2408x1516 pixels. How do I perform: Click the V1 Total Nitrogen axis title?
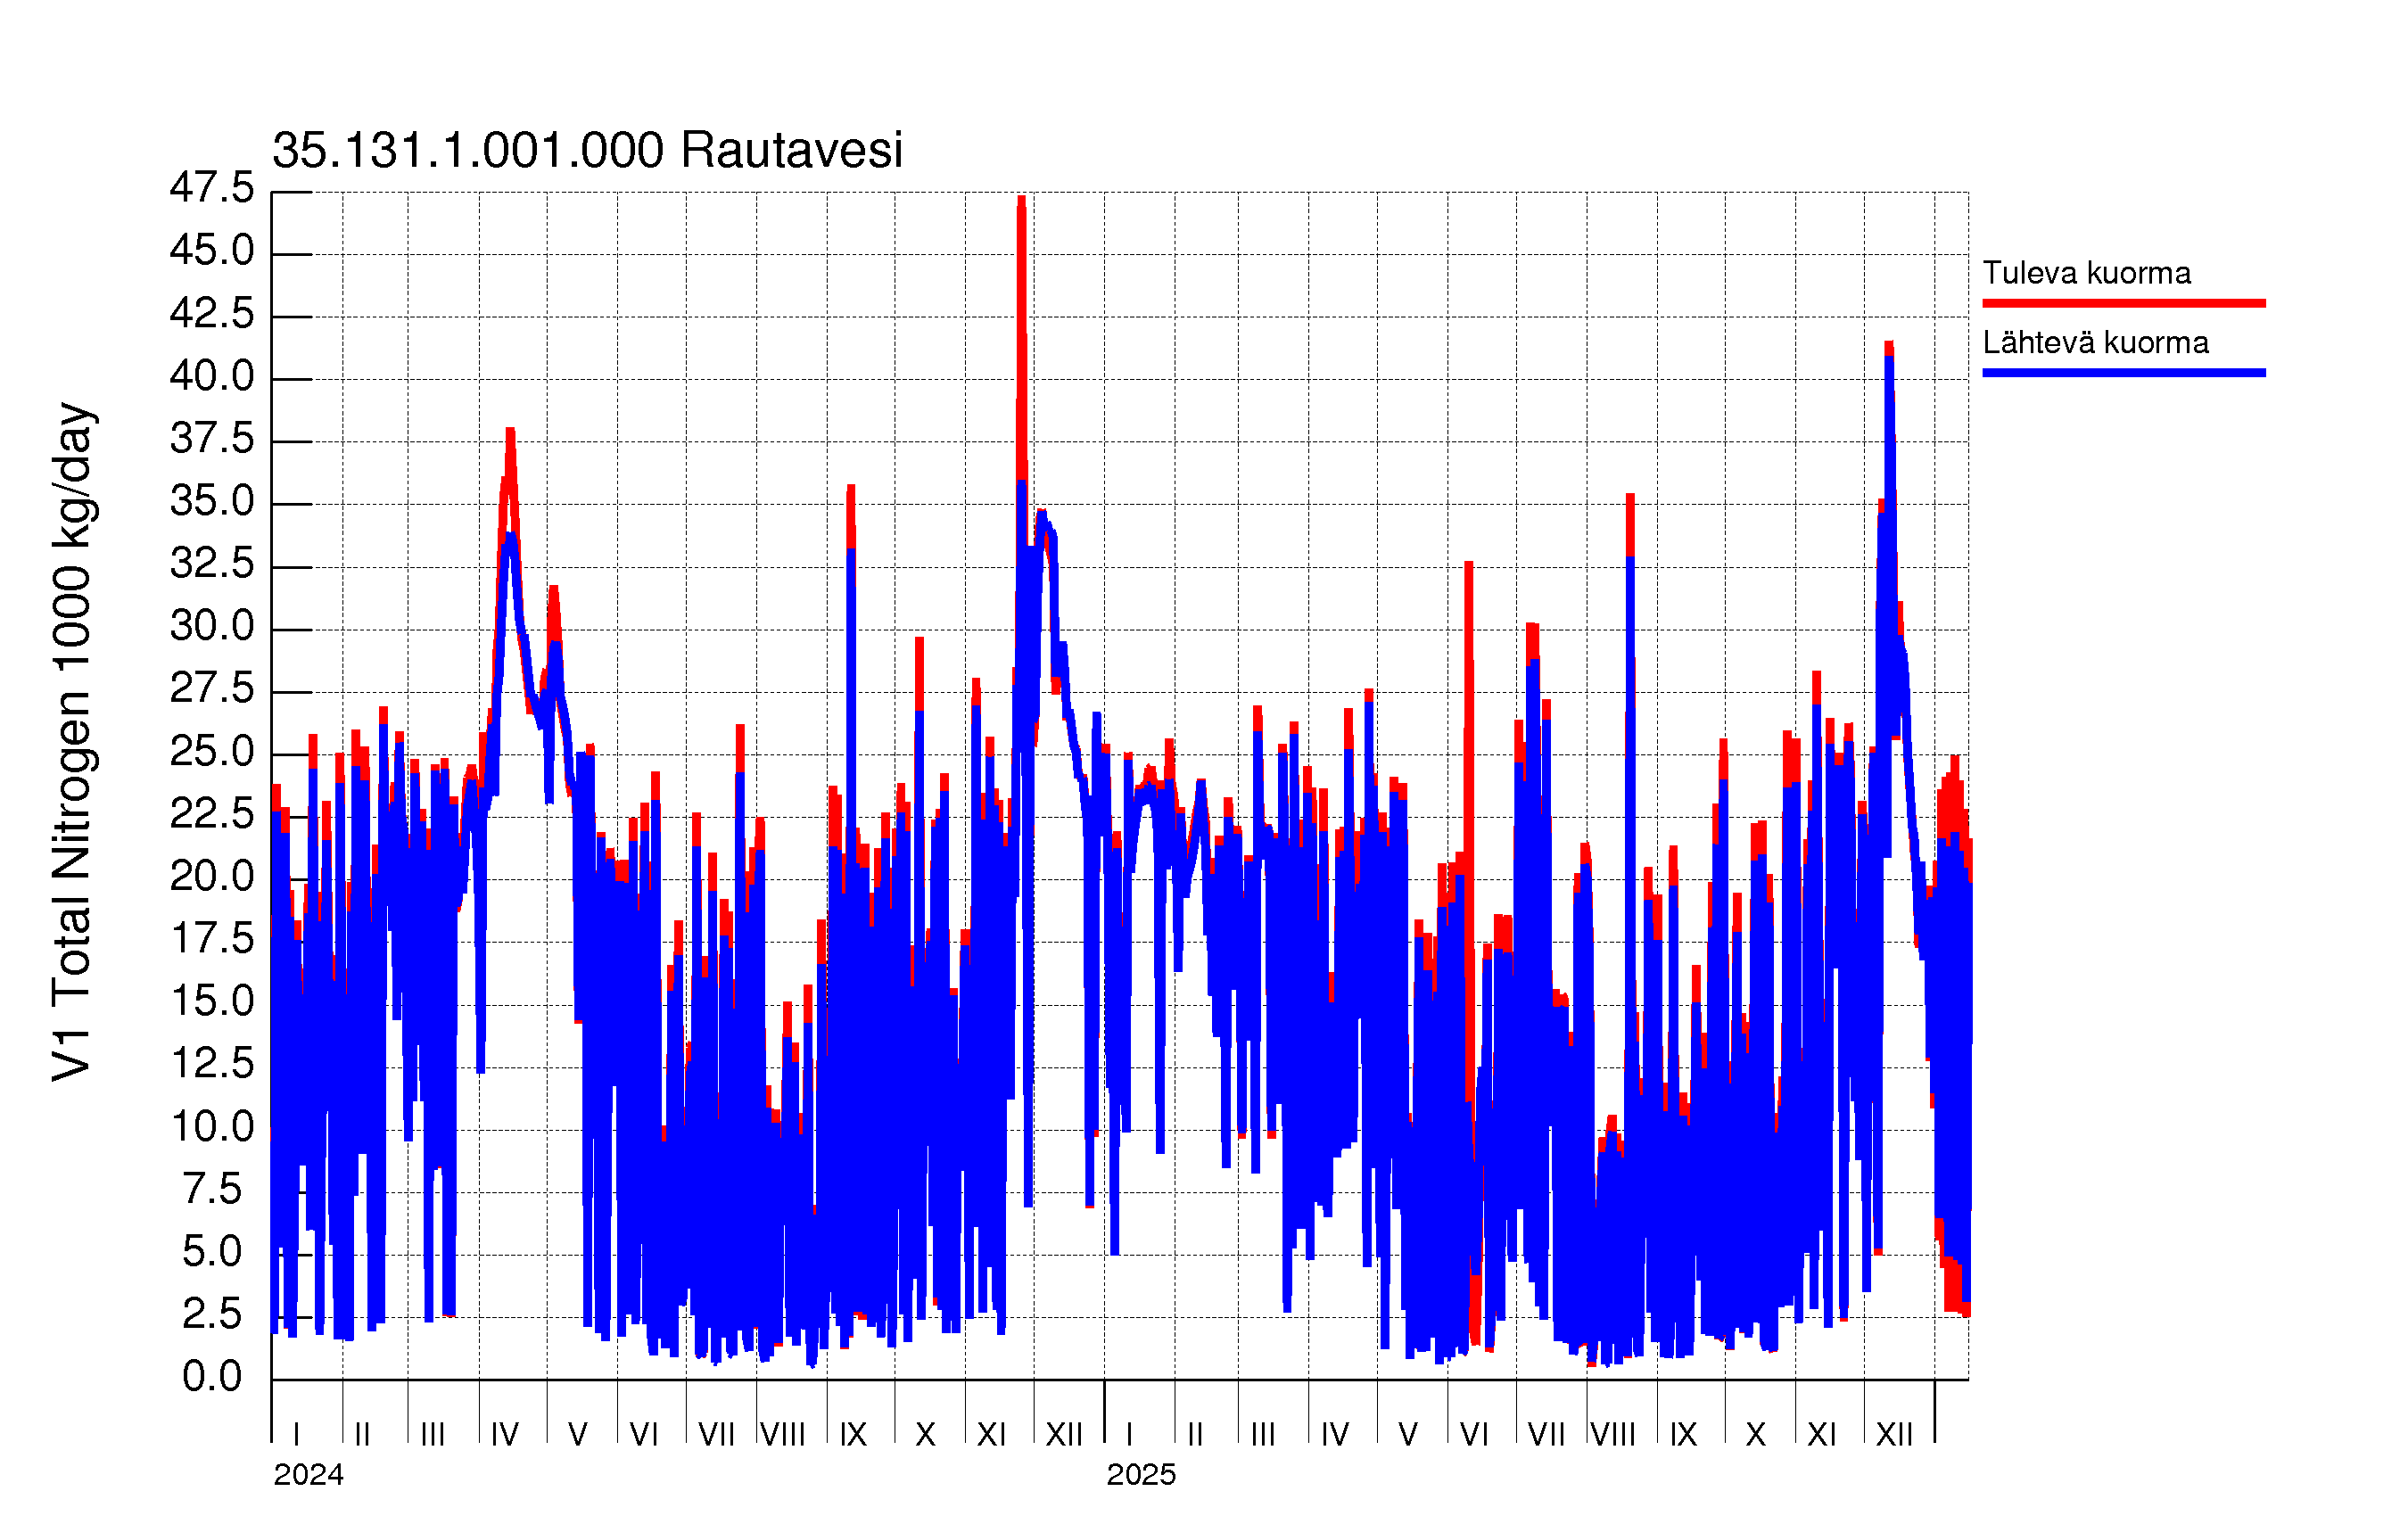(x=72, y=742)
